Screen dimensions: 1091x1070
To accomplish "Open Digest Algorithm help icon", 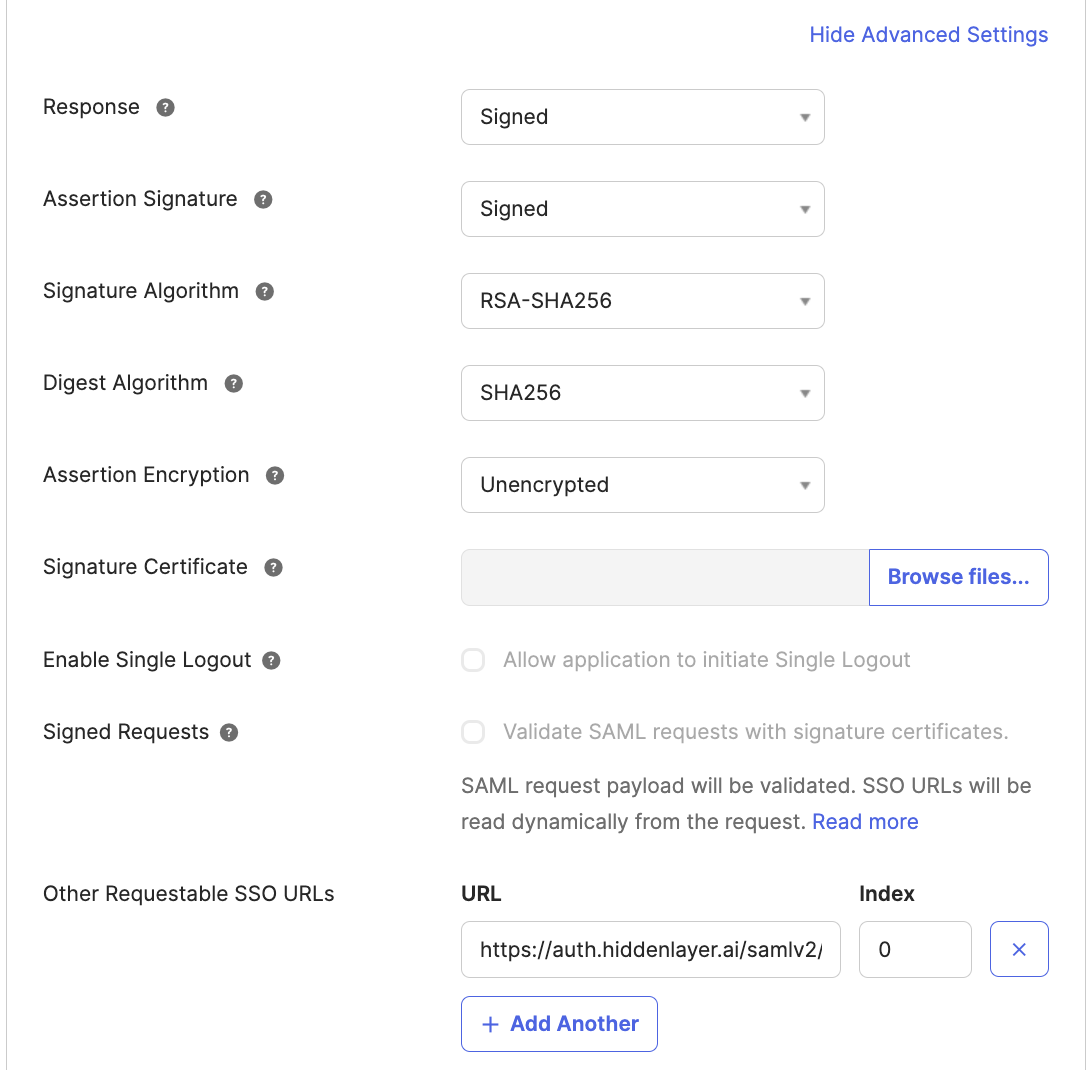I will coord(233,383).
